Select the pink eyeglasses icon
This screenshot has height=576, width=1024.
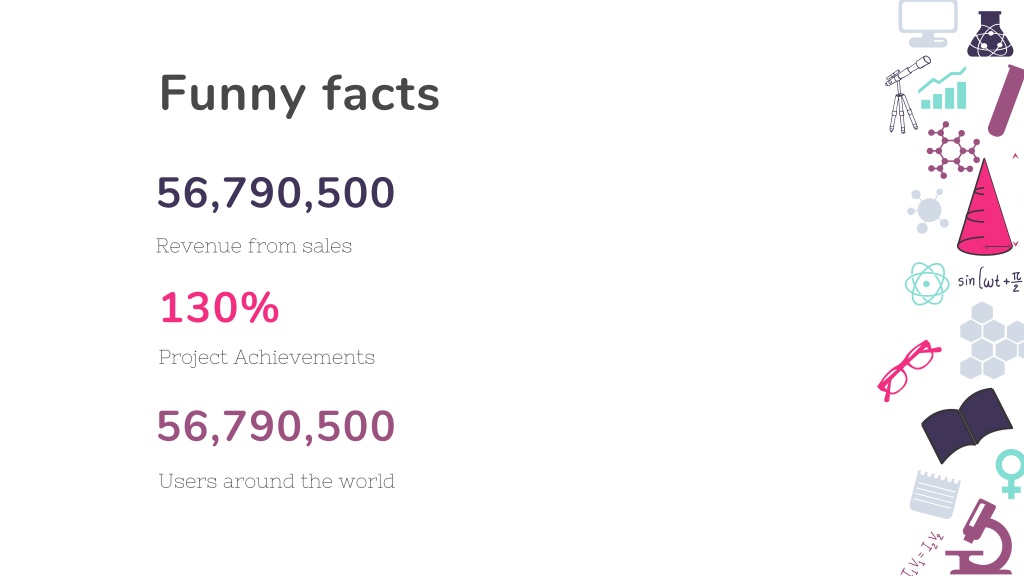coord(908,370)
